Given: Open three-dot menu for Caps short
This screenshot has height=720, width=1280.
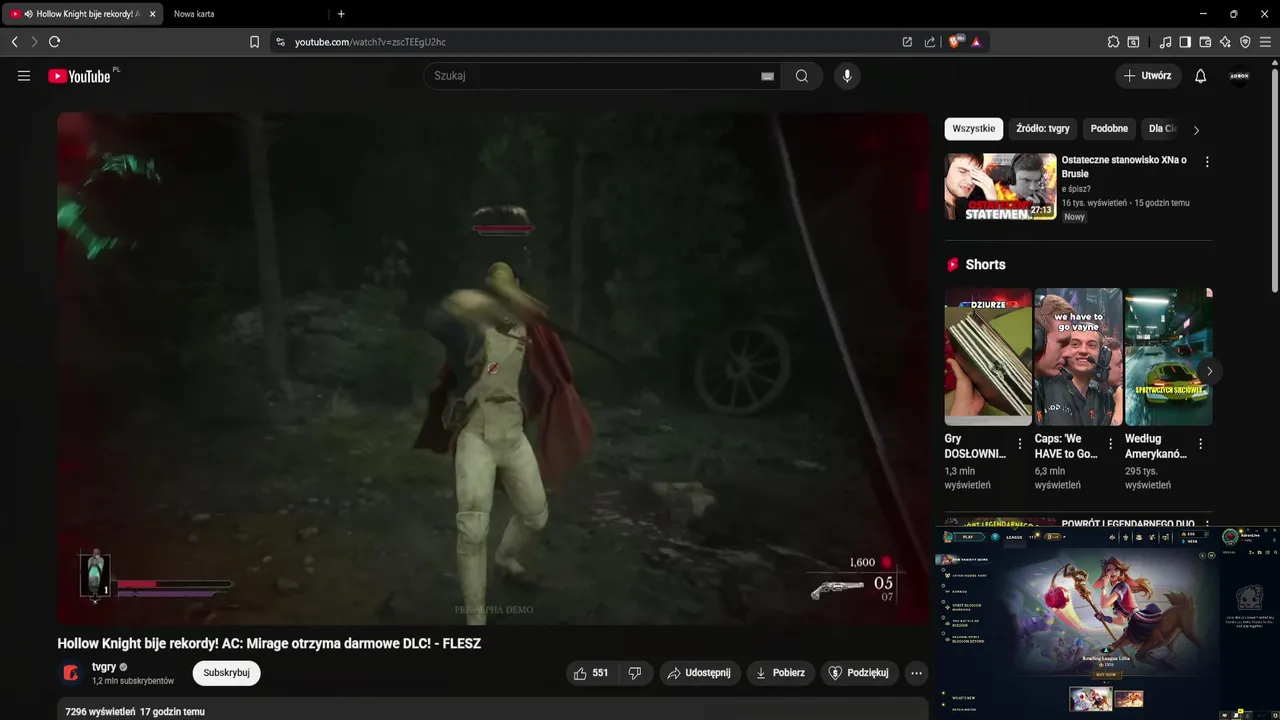Looking at the screenshot, I should 1110,444.
